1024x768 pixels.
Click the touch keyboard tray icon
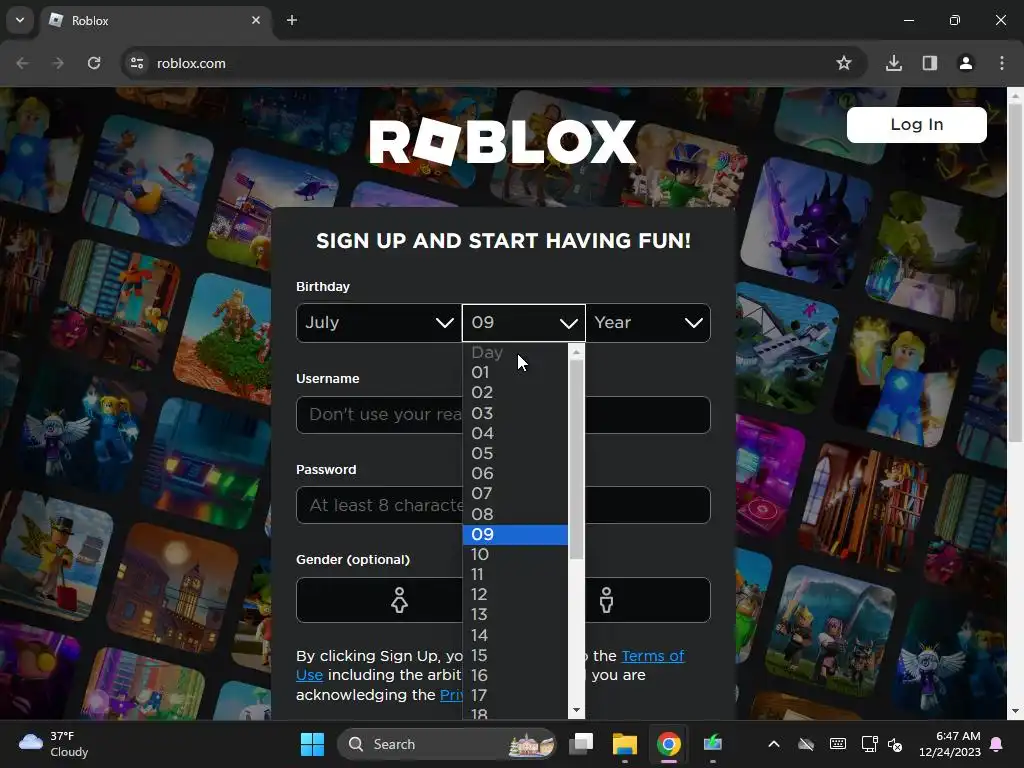(838, 744)
